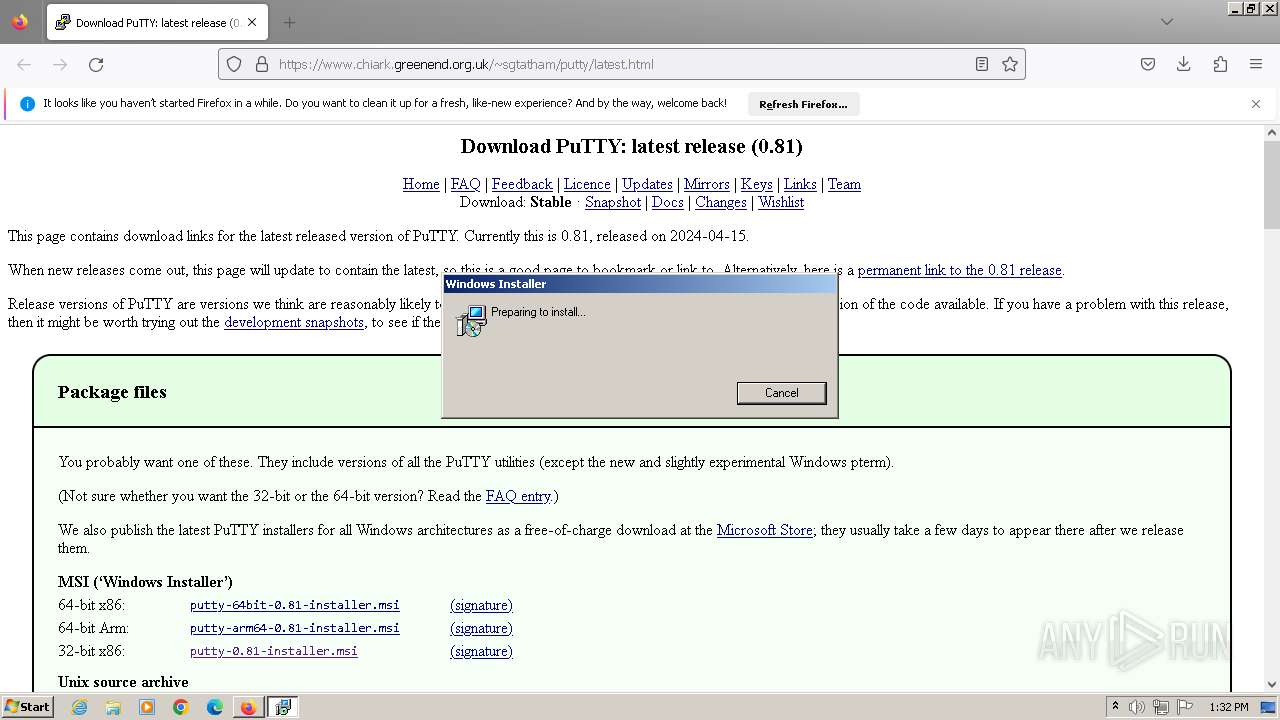1280x720 pixels.
Task: Click the page vertical scrollbar thumb
Action: (x=1272, y=185)
